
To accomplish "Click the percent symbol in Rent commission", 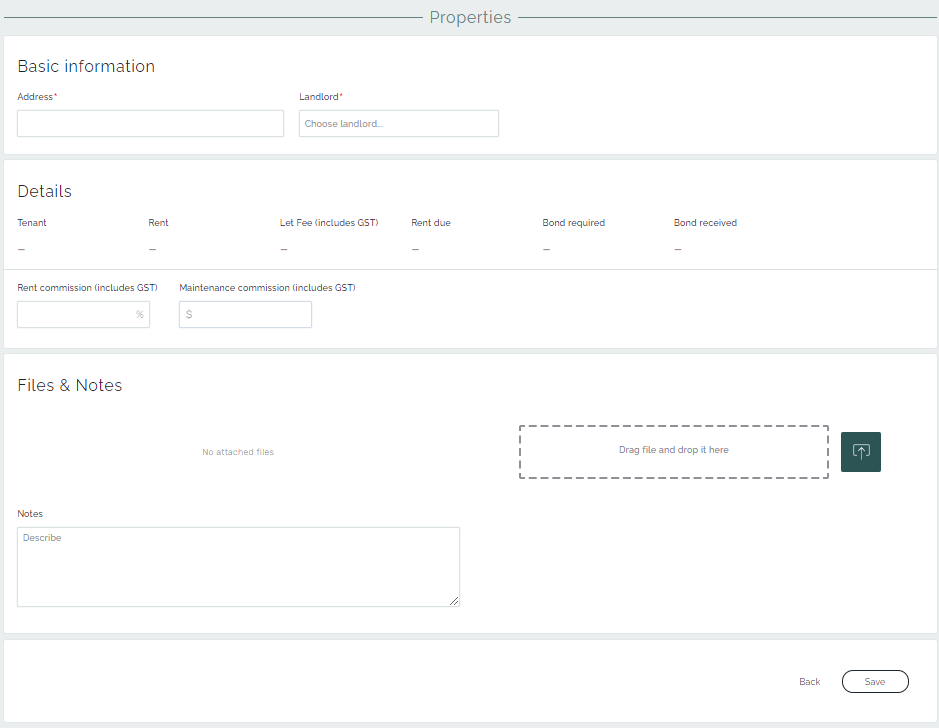I will coord(140,315).
